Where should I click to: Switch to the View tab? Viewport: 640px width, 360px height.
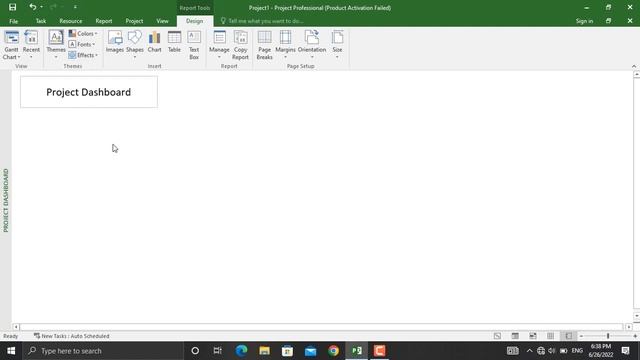click(162, 21)
